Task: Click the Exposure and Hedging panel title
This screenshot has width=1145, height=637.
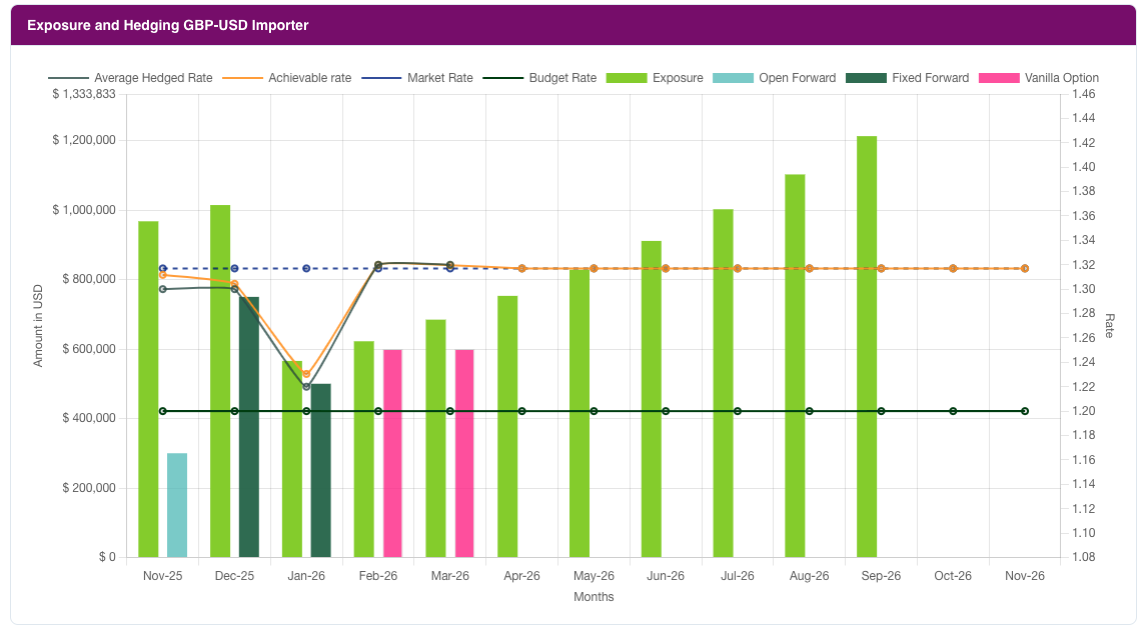Action: [x=168, y=25]
